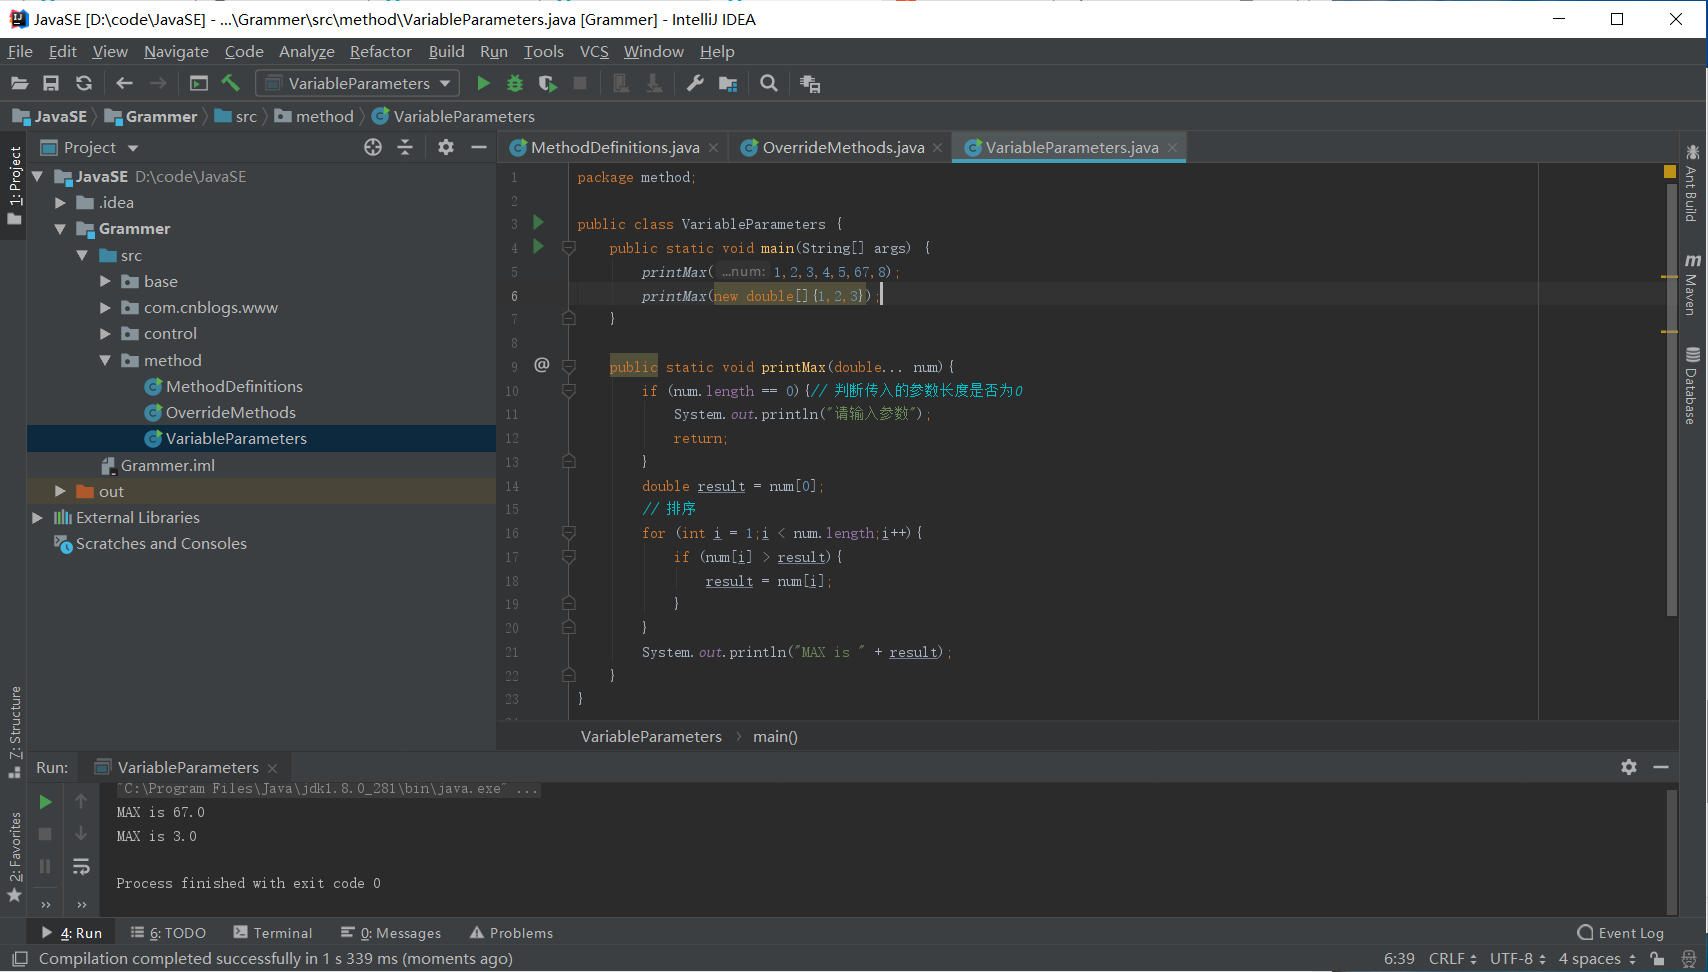Open the Refactor menu

pos(380,52)
